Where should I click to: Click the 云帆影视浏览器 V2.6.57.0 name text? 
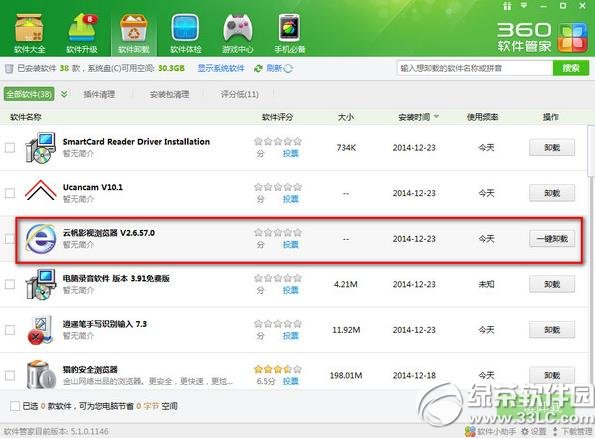coord(109,233)
